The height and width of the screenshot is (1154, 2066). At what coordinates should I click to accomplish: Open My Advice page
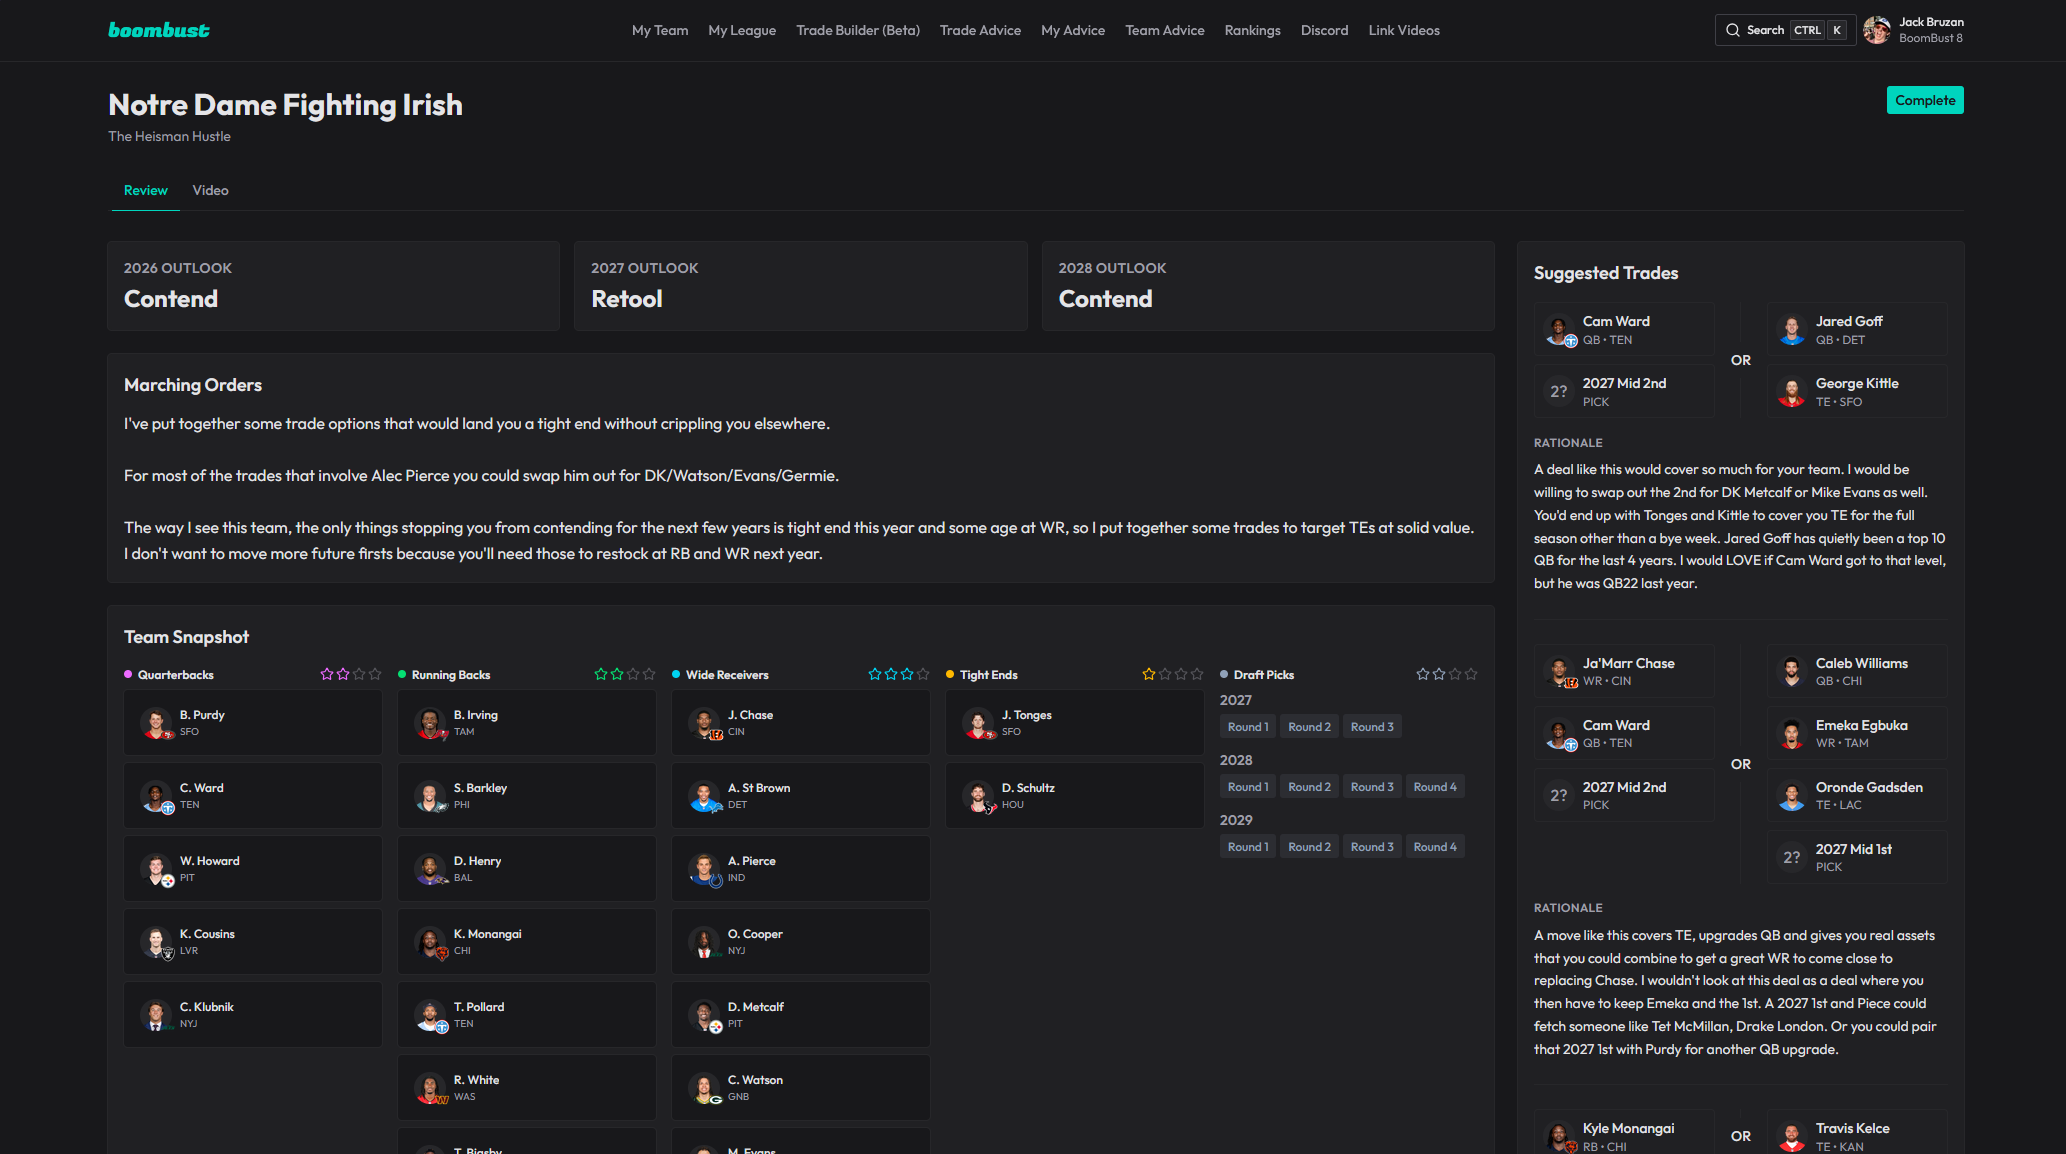coord(1073,30)
